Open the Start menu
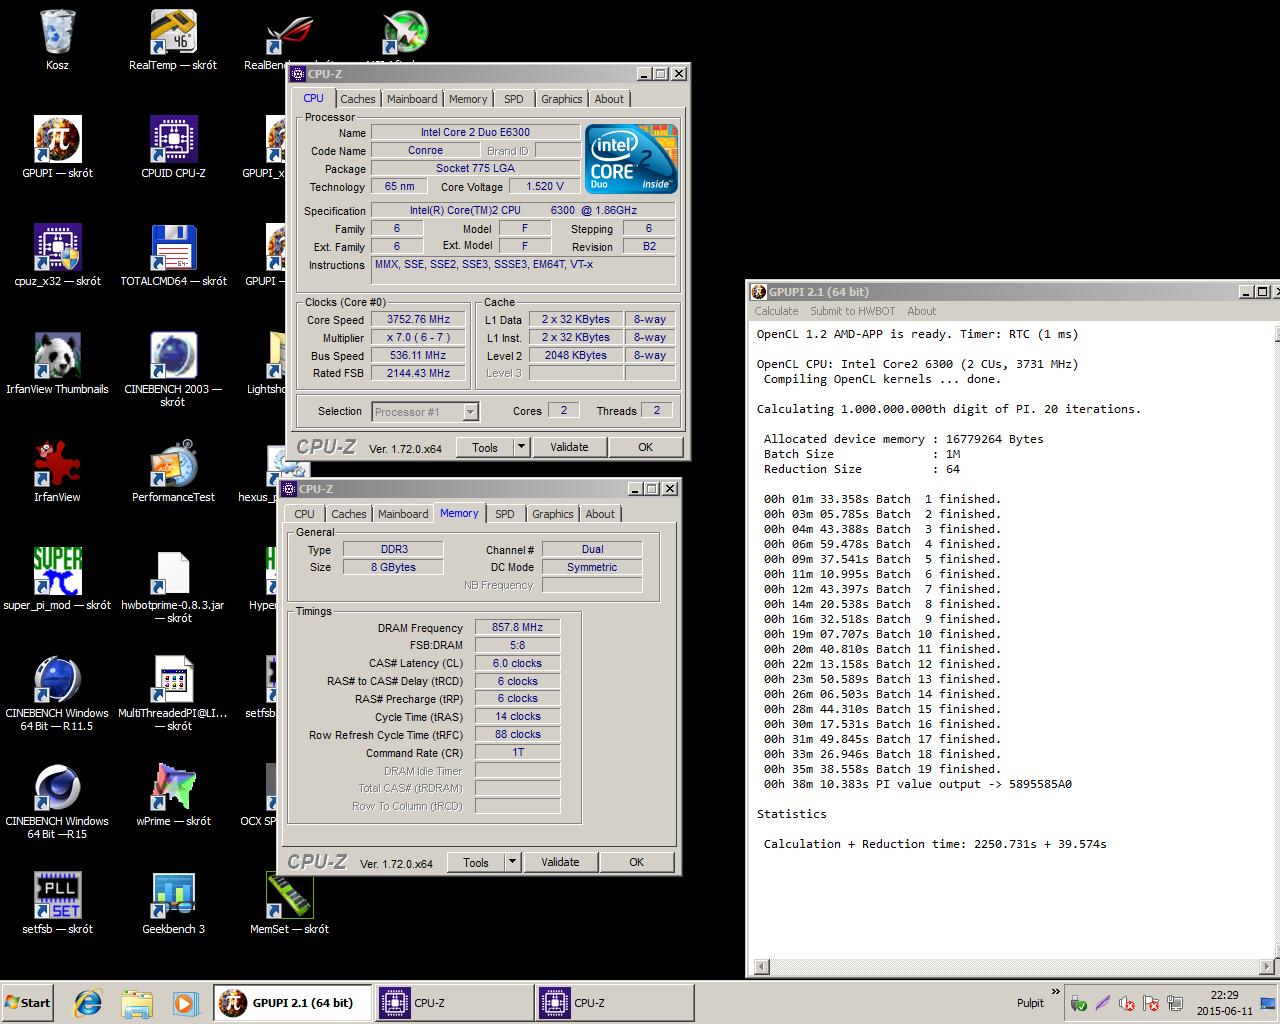The image size is (1280, 1024). (28, 1003)
